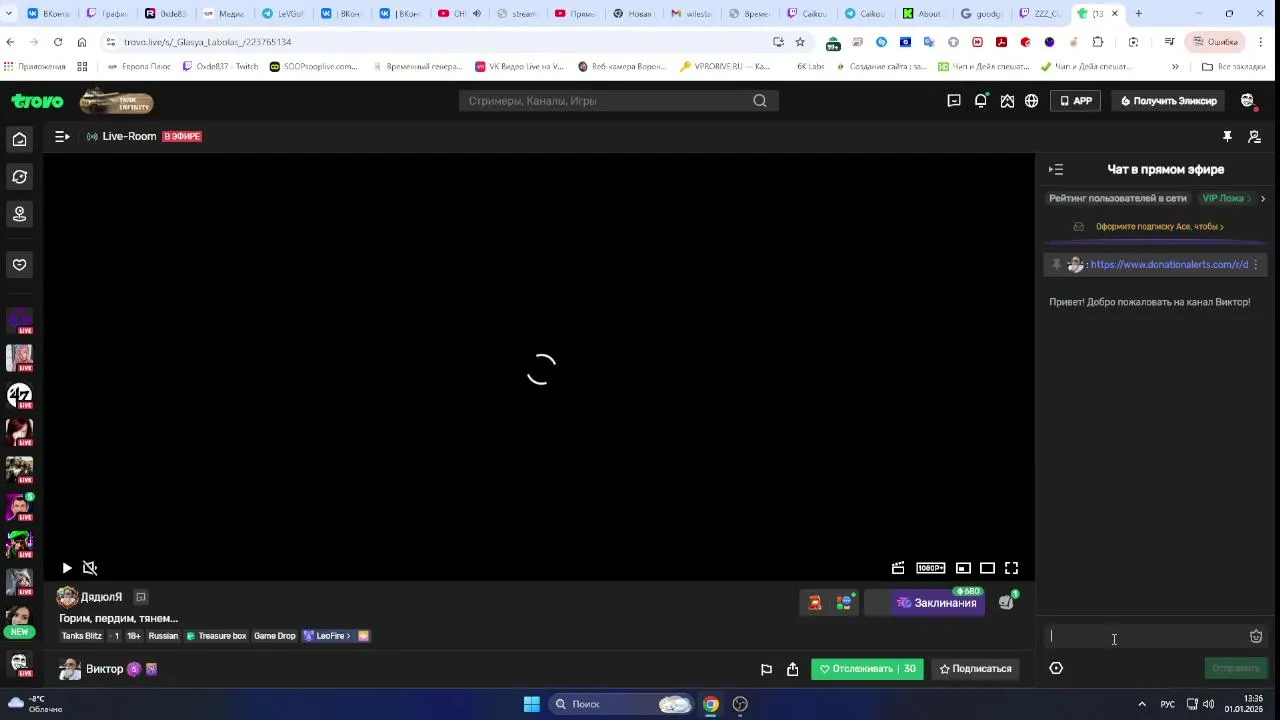Unmute the stream volume
The width and height of the screenshot is (1280, 720).
pos(90,568)
